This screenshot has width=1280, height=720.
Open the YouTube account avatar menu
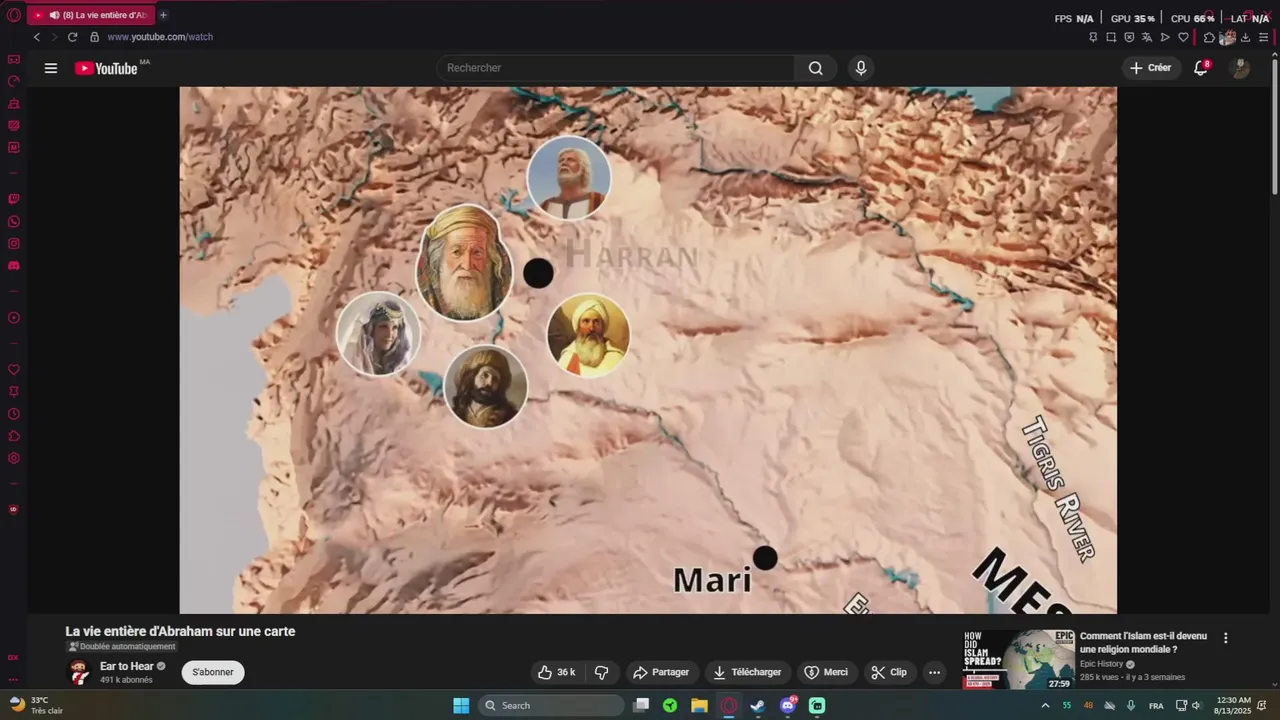(x=1240, y=68)
